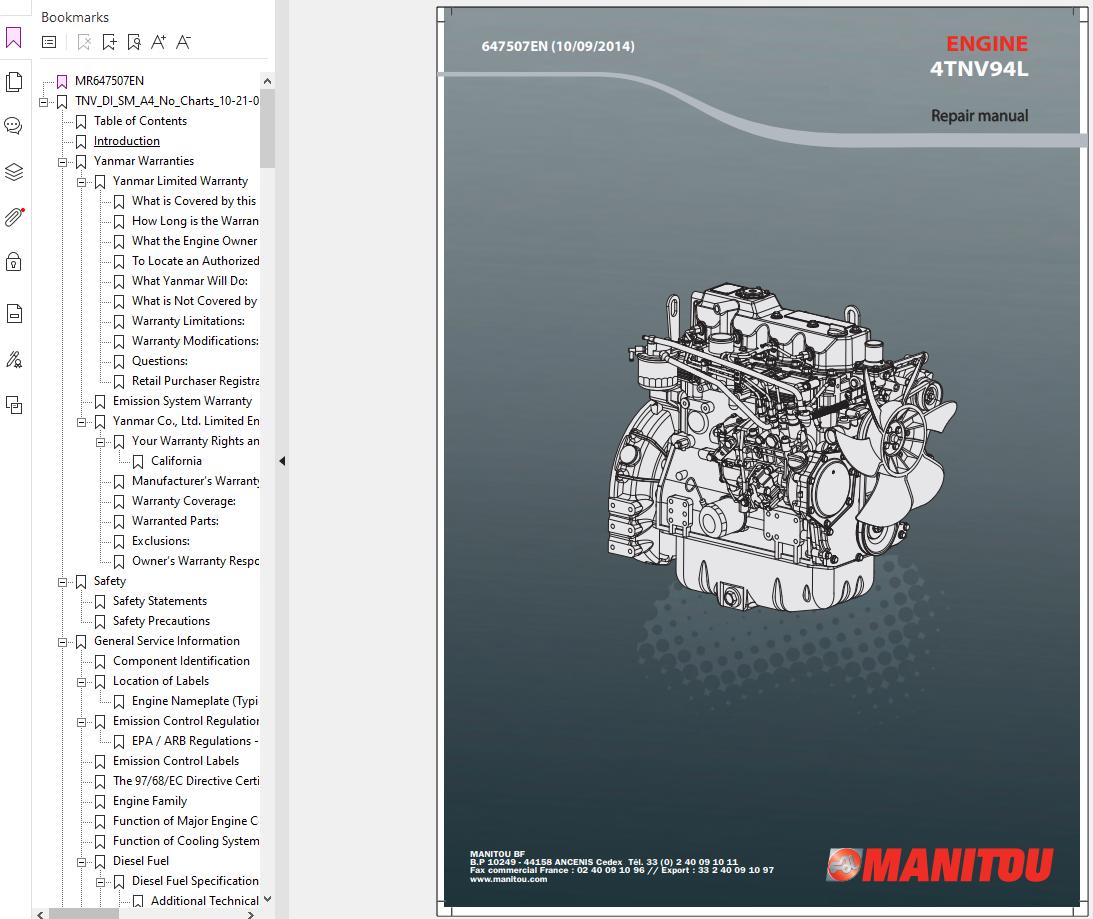
Task: Open the Bookmarks panel icon in sidebar
Action: pos(14,38)
